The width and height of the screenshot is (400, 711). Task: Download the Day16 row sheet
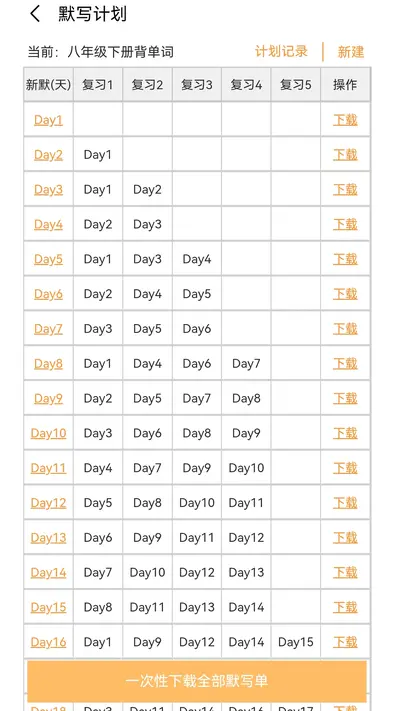point(345,642)
